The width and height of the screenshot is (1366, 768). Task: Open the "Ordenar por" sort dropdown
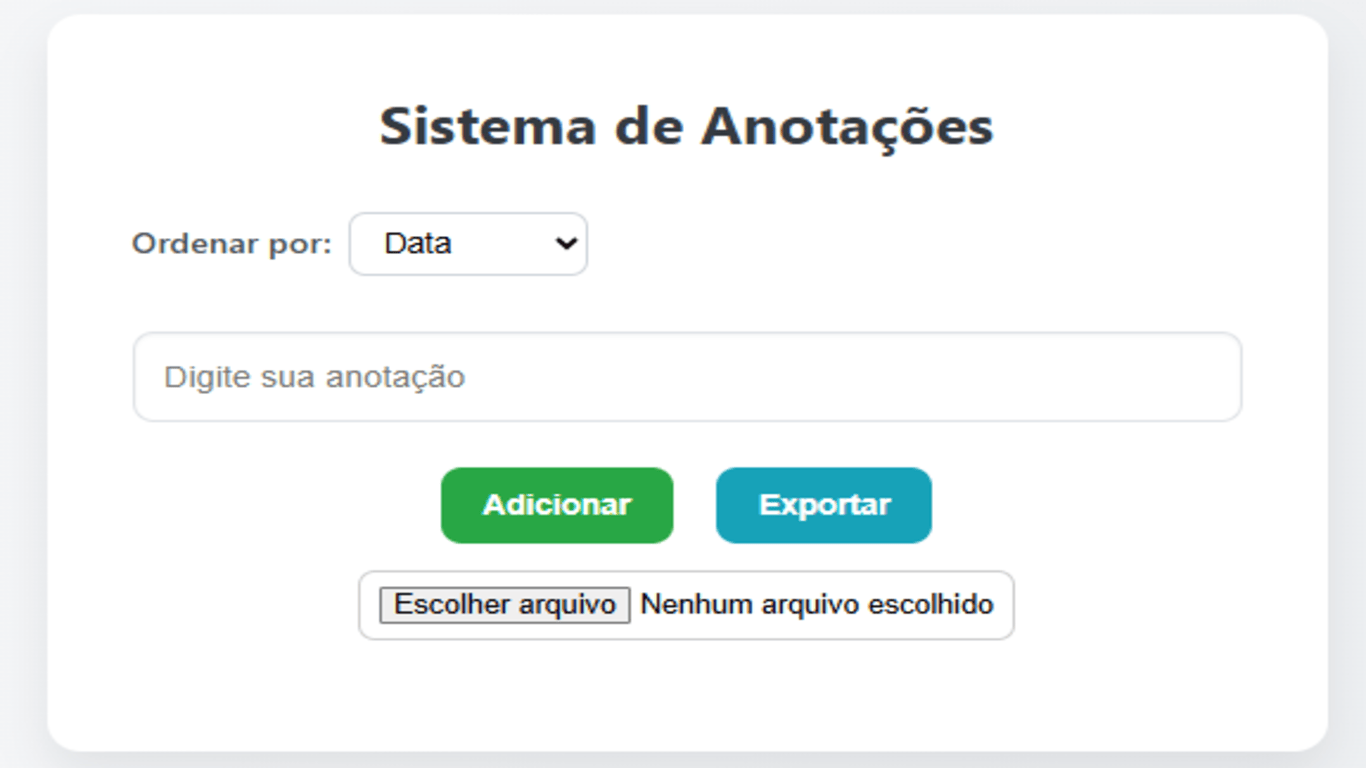pyautogui.click(x=467, y=243)
